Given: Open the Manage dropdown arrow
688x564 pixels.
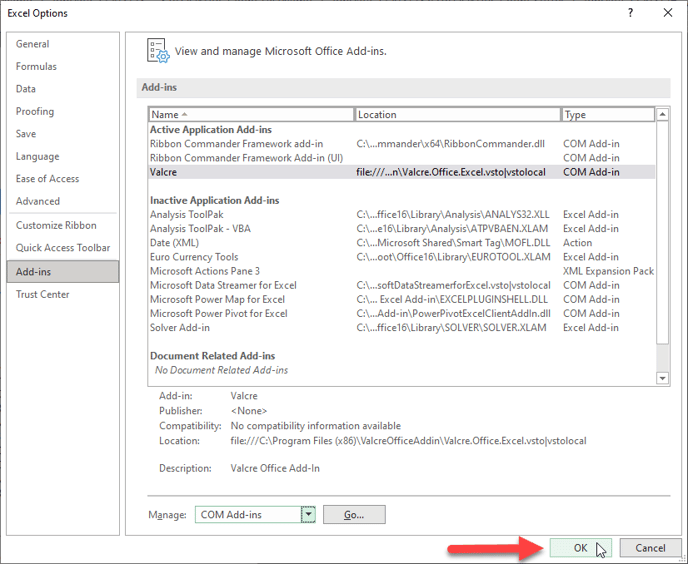Looking at the screenshot, I should point(309,514).
